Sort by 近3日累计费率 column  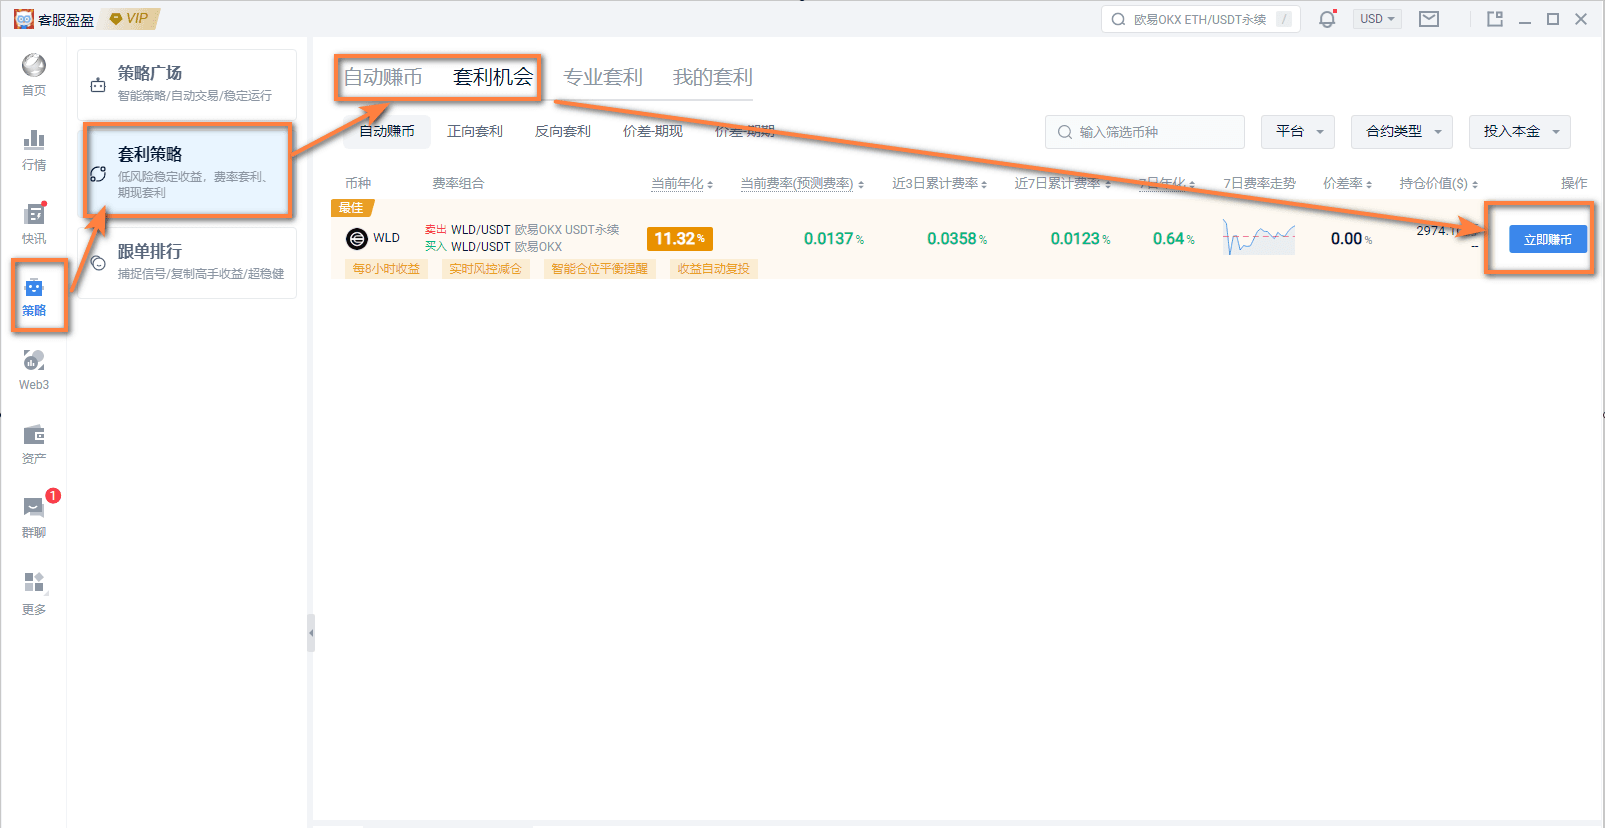[x=940, y=183]
